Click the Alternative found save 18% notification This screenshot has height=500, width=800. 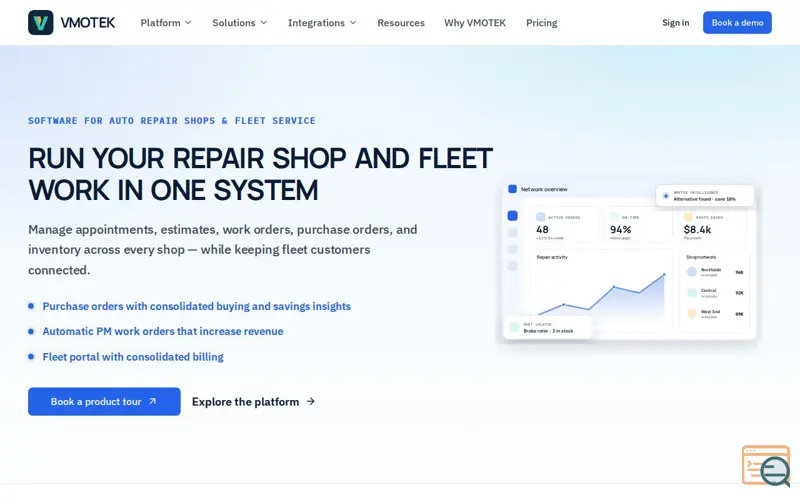[x=705, y=196]
